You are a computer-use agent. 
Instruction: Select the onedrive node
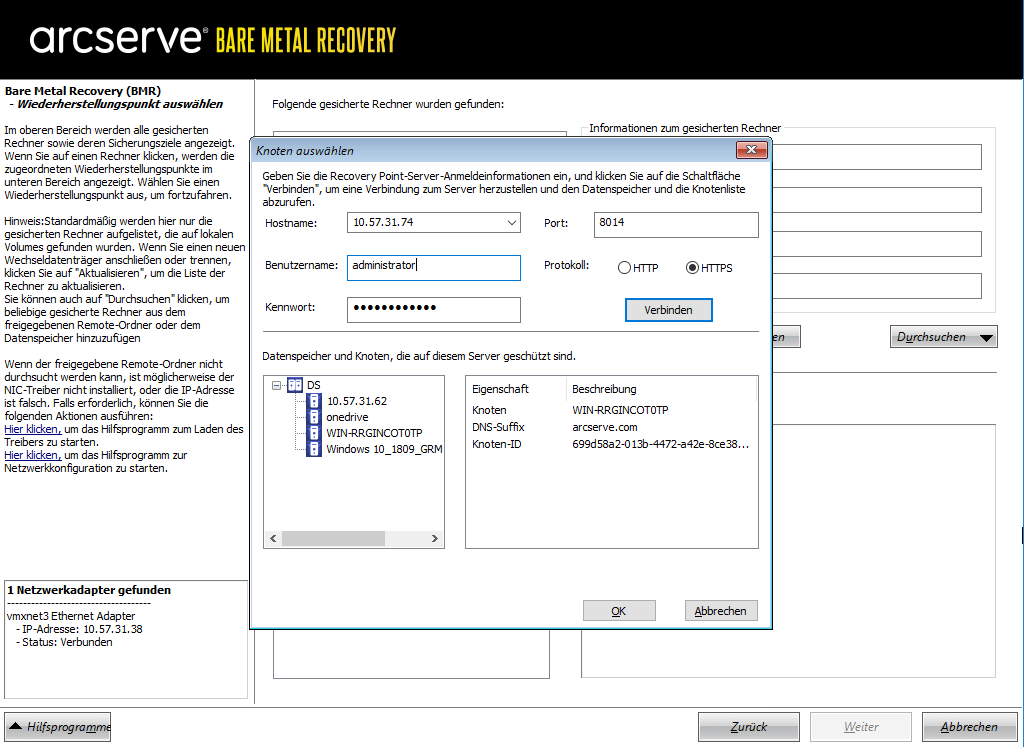point(347,417)
